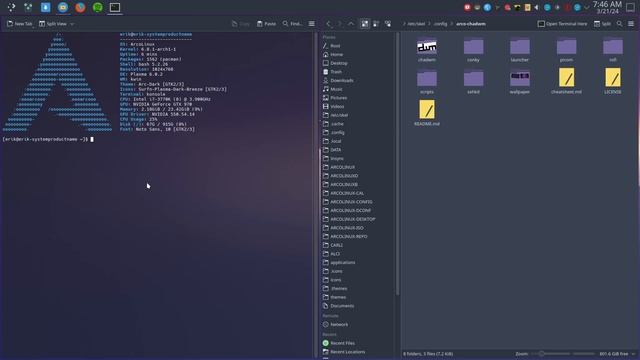Switch Dolphin to icons view mode

point(364,24)
